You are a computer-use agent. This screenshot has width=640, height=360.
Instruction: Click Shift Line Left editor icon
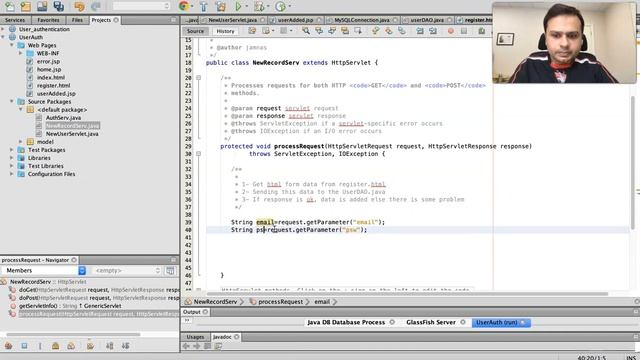point(420,31)
